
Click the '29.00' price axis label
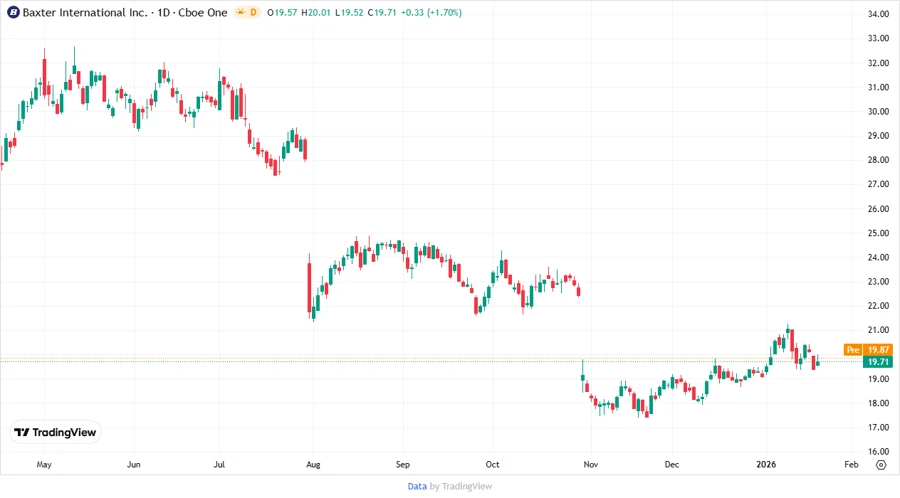(x=878, y=135)
